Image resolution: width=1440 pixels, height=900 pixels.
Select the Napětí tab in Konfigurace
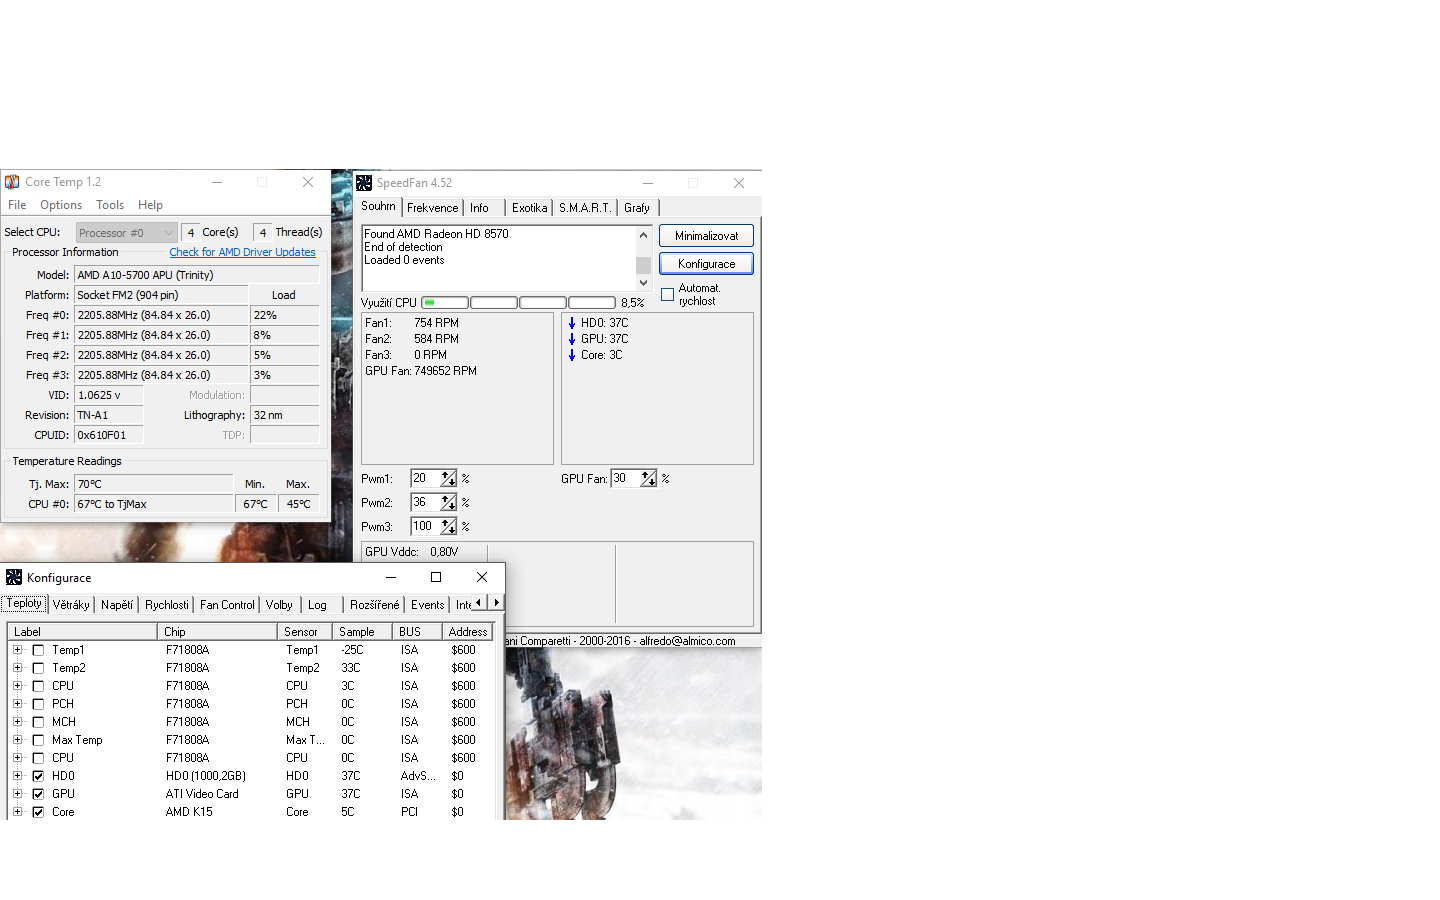(x=117, y=605)
